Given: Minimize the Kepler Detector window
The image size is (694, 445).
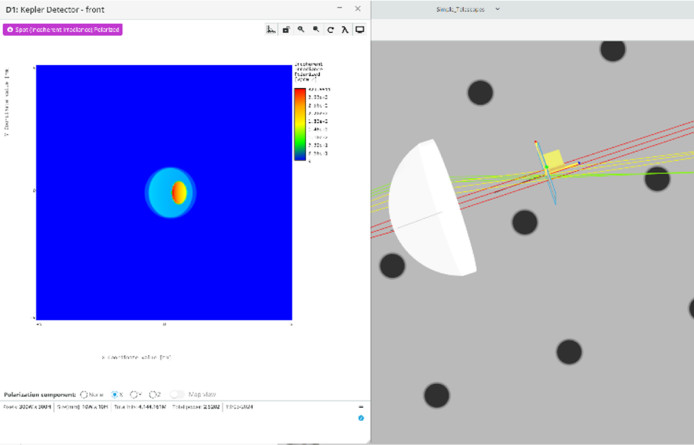Looking at the screenshot, I should pyautogui.click(x=339, y=8).
